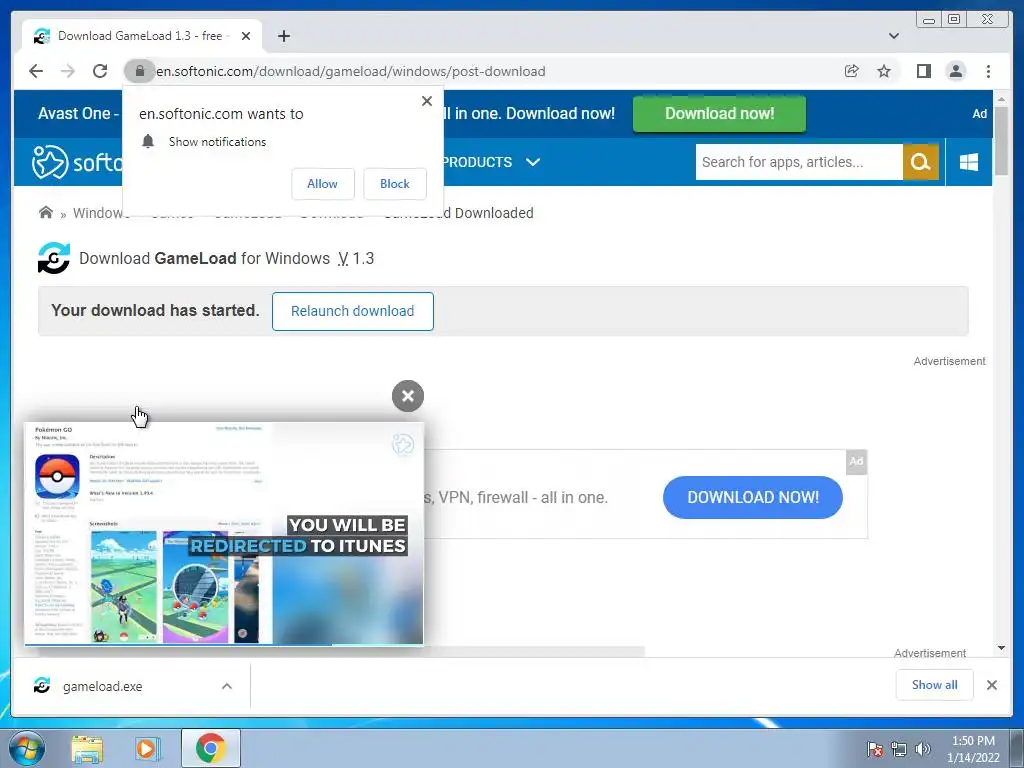This screenshot has width=1024, height=768.
Task: Relaunch the download
Action: pos(353,312)
